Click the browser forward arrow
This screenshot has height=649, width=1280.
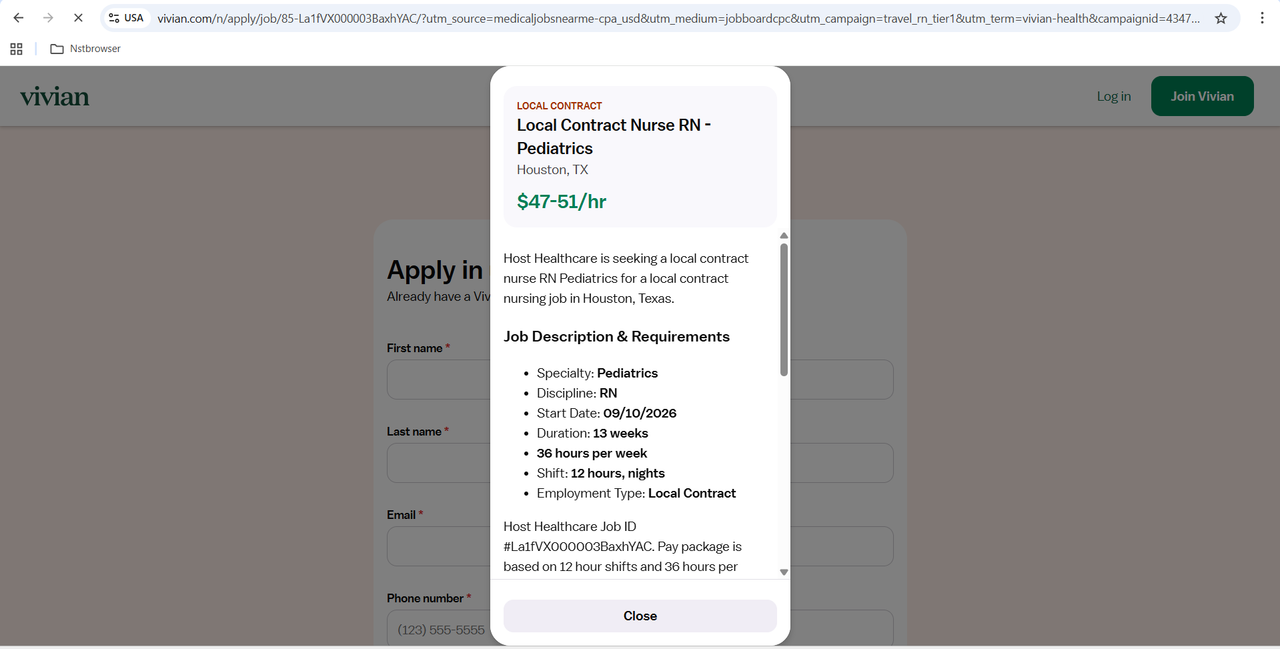coord(48,18)
